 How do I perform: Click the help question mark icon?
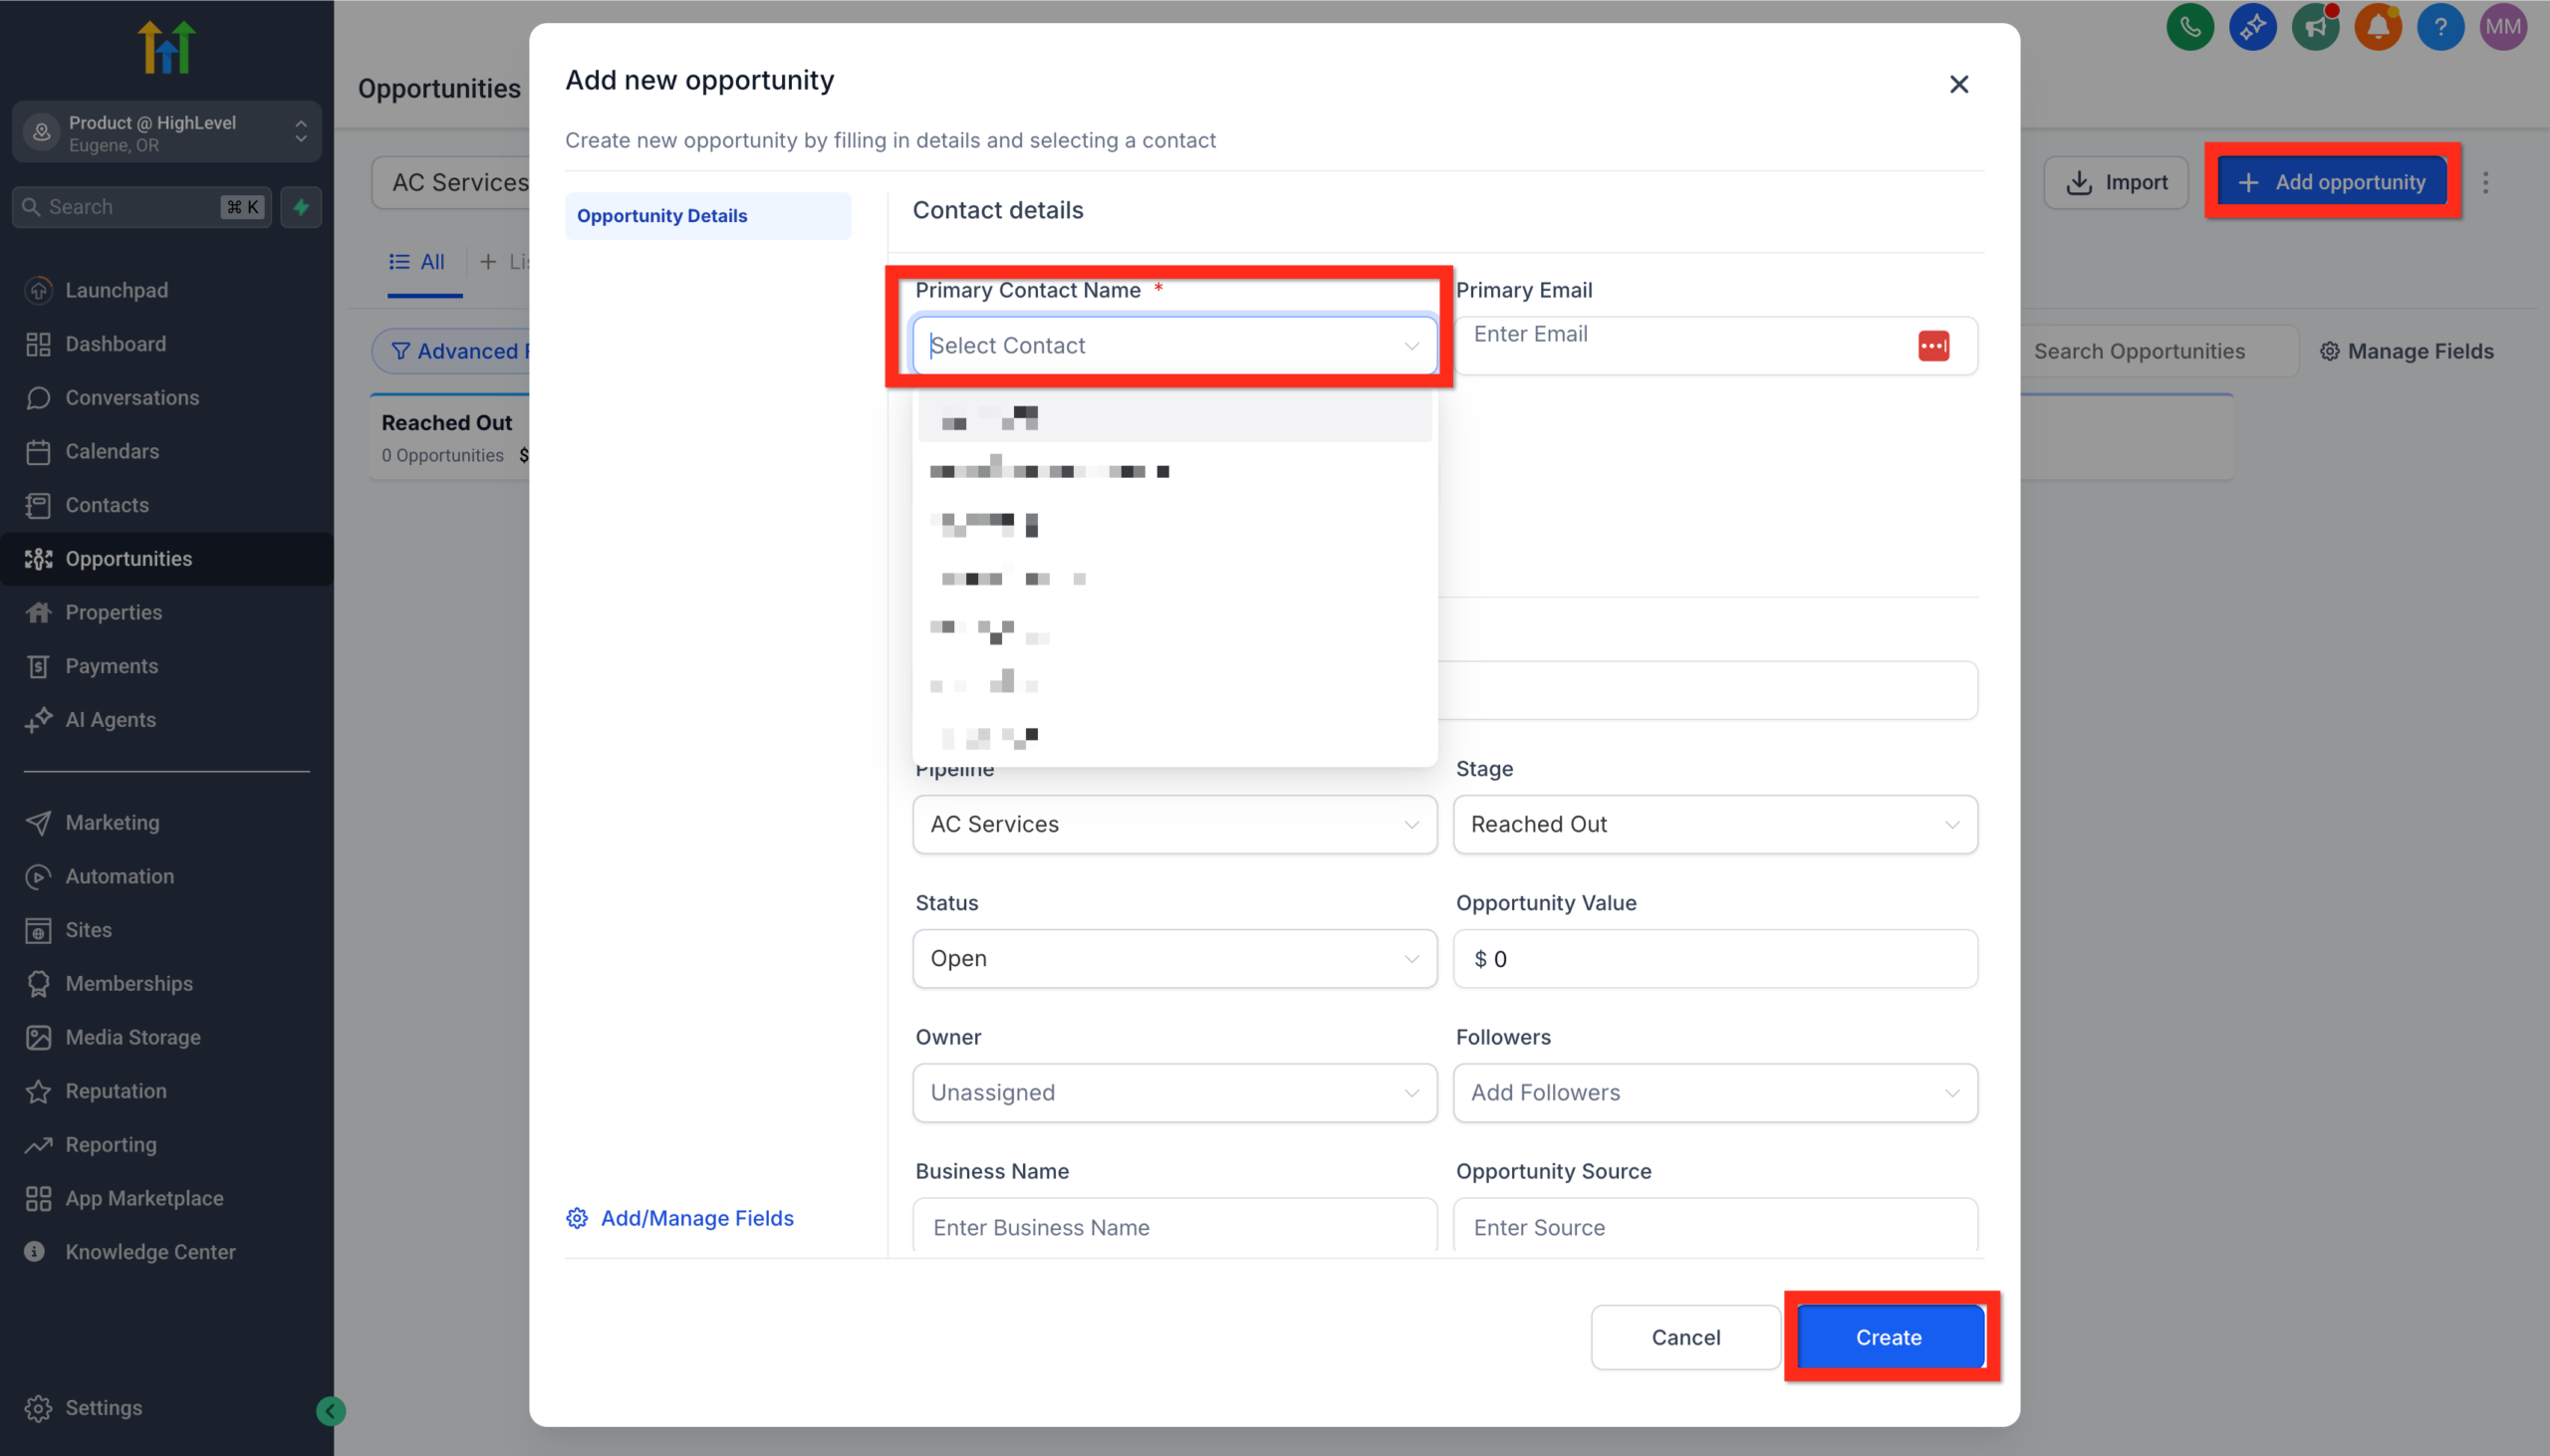[2440, 27]
